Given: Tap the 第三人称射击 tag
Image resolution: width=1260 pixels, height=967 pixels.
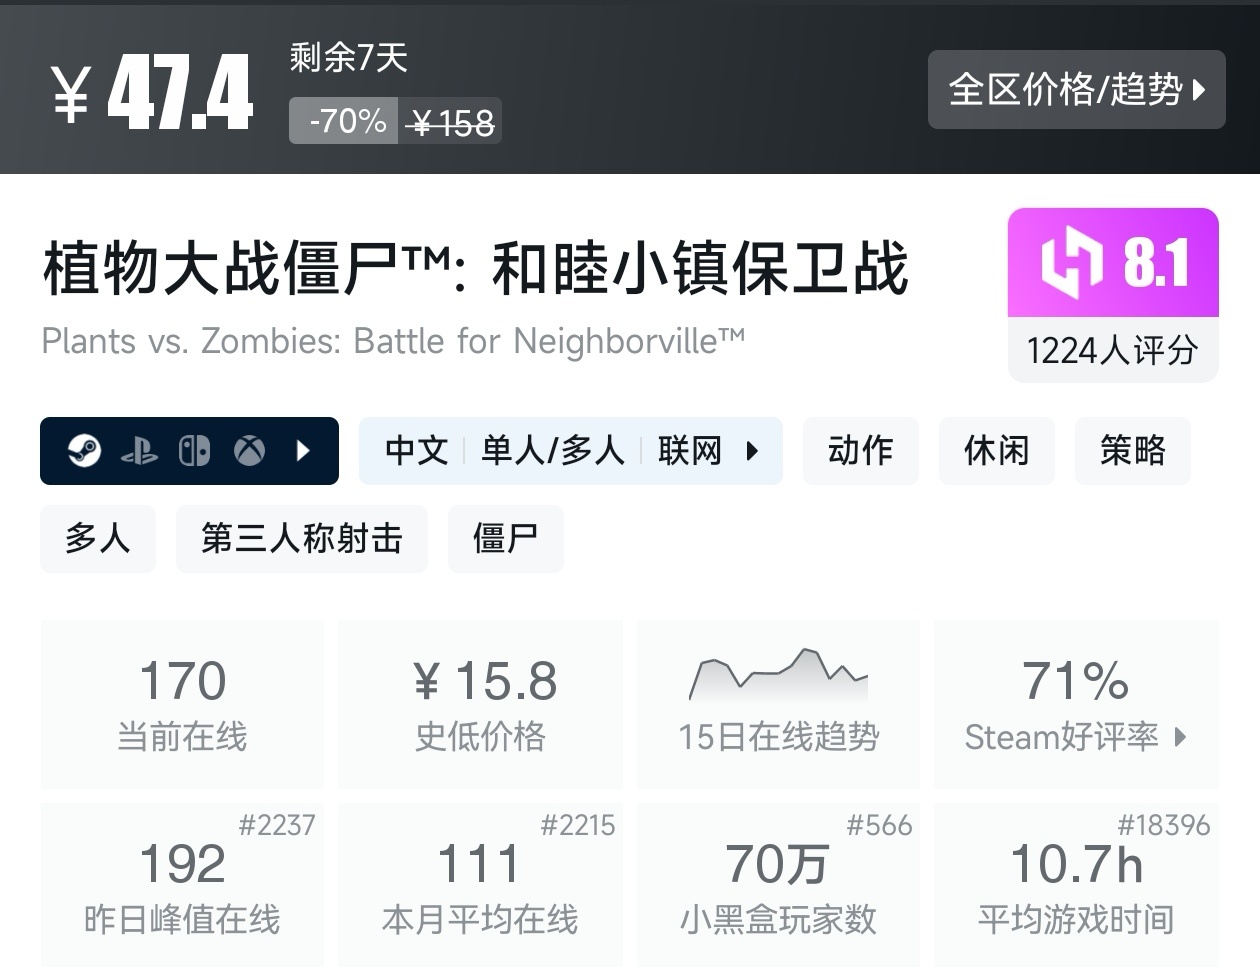Looking at the screenshot, I should (x=301, y=539).
